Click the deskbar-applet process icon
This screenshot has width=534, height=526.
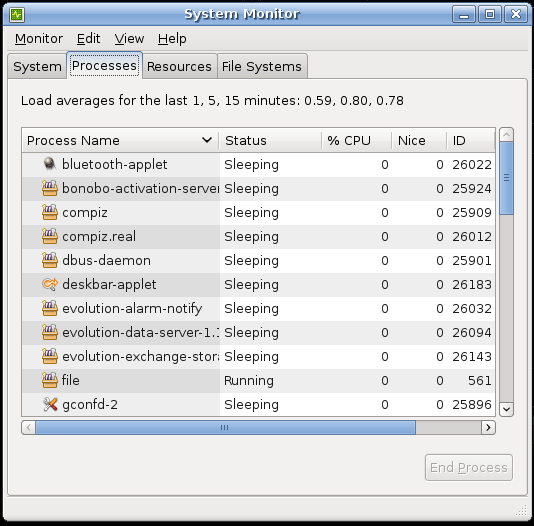[50, 284]
